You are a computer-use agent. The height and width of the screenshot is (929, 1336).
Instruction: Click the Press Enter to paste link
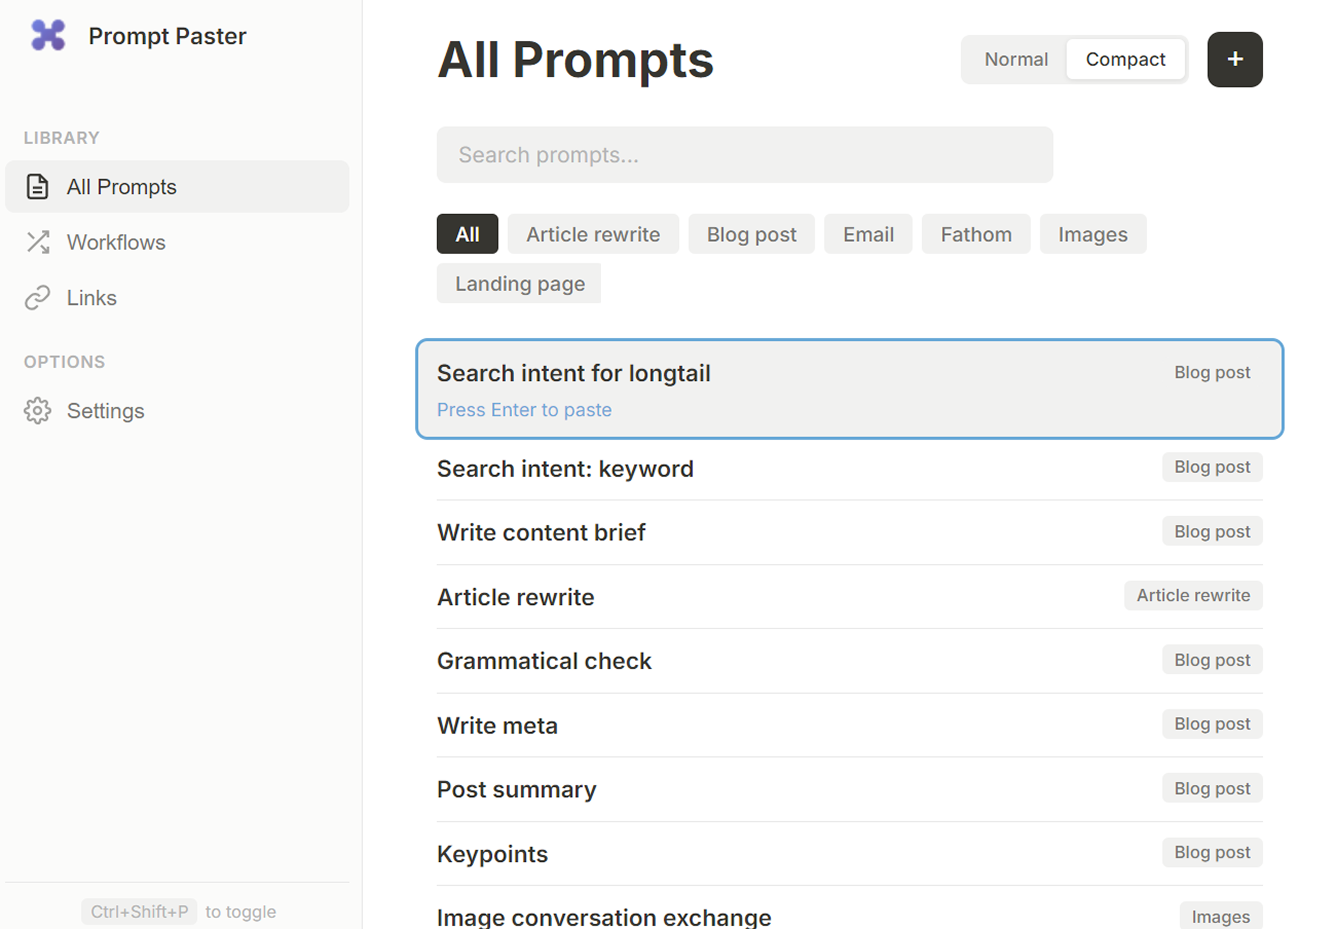pyautogui.click(x=524, y=409)
